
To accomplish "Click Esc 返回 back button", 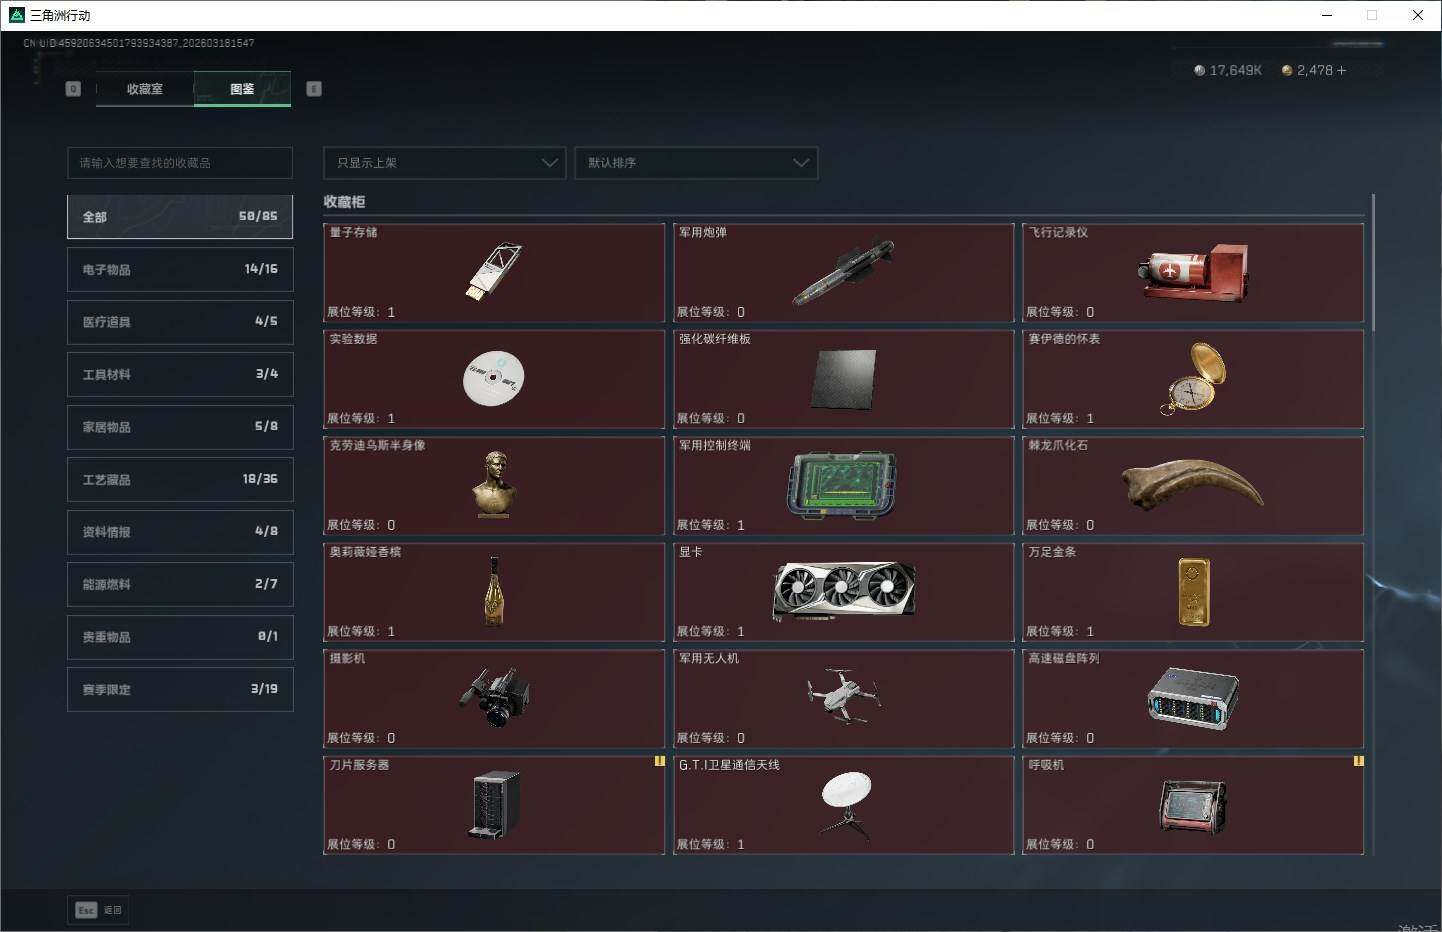I will 98,910.
